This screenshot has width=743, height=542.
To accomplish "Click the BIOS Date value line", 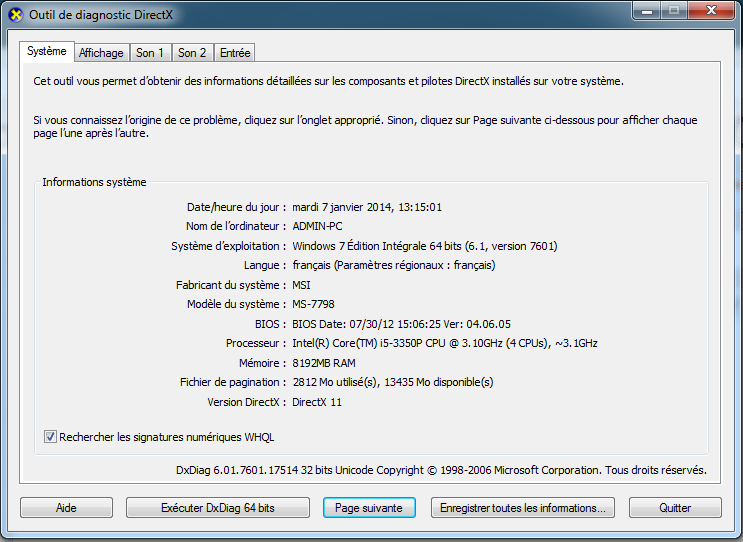I will click(401, 324).
